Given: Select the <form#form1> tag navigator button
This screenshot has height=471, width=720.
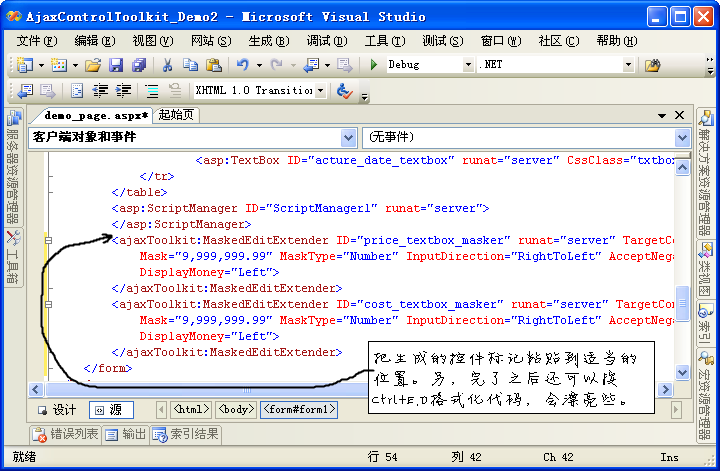Looking at the screenshot, I should pyautogui.click(x=299, y=409).
